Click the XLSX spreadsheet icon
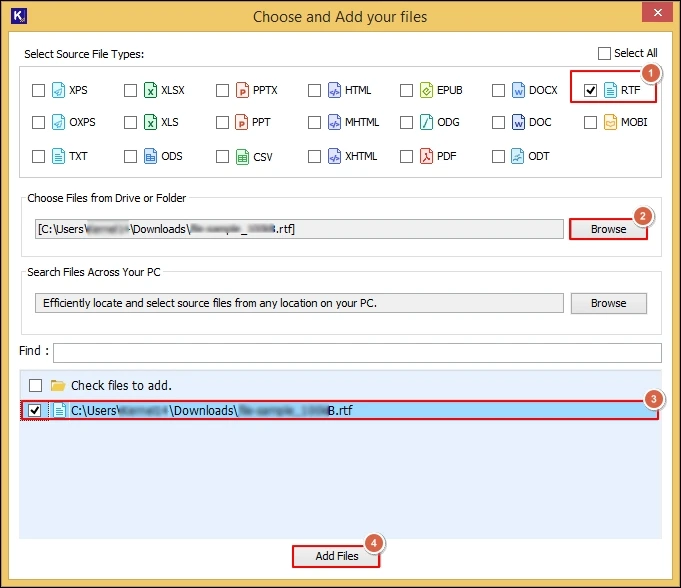 coord(150,90)
